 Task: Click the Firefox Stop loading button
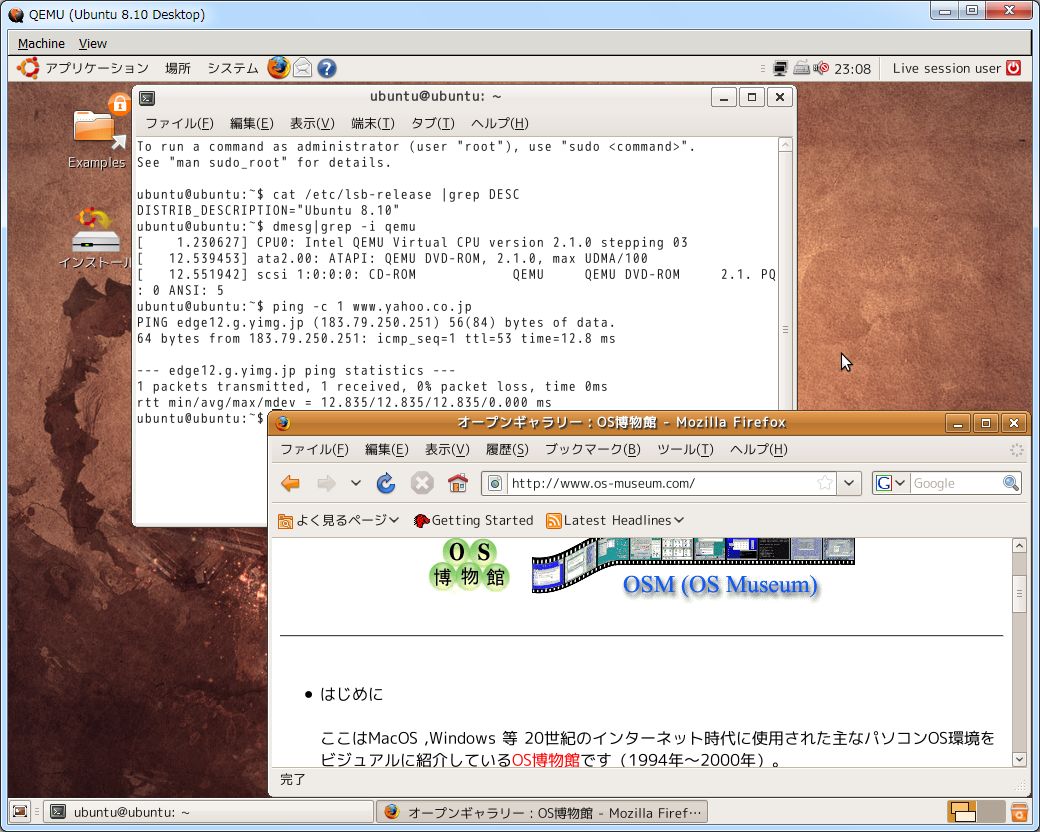point(422,483)
